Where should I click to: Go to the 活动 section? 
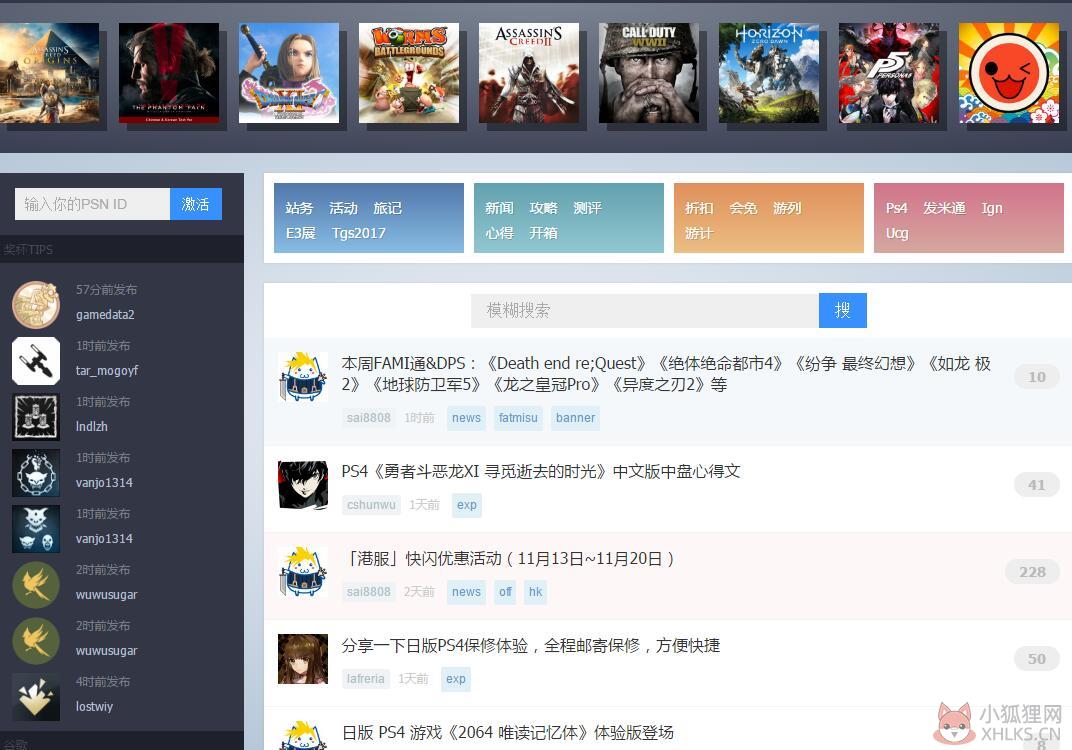pyautogui.click(x=343, y=208)
